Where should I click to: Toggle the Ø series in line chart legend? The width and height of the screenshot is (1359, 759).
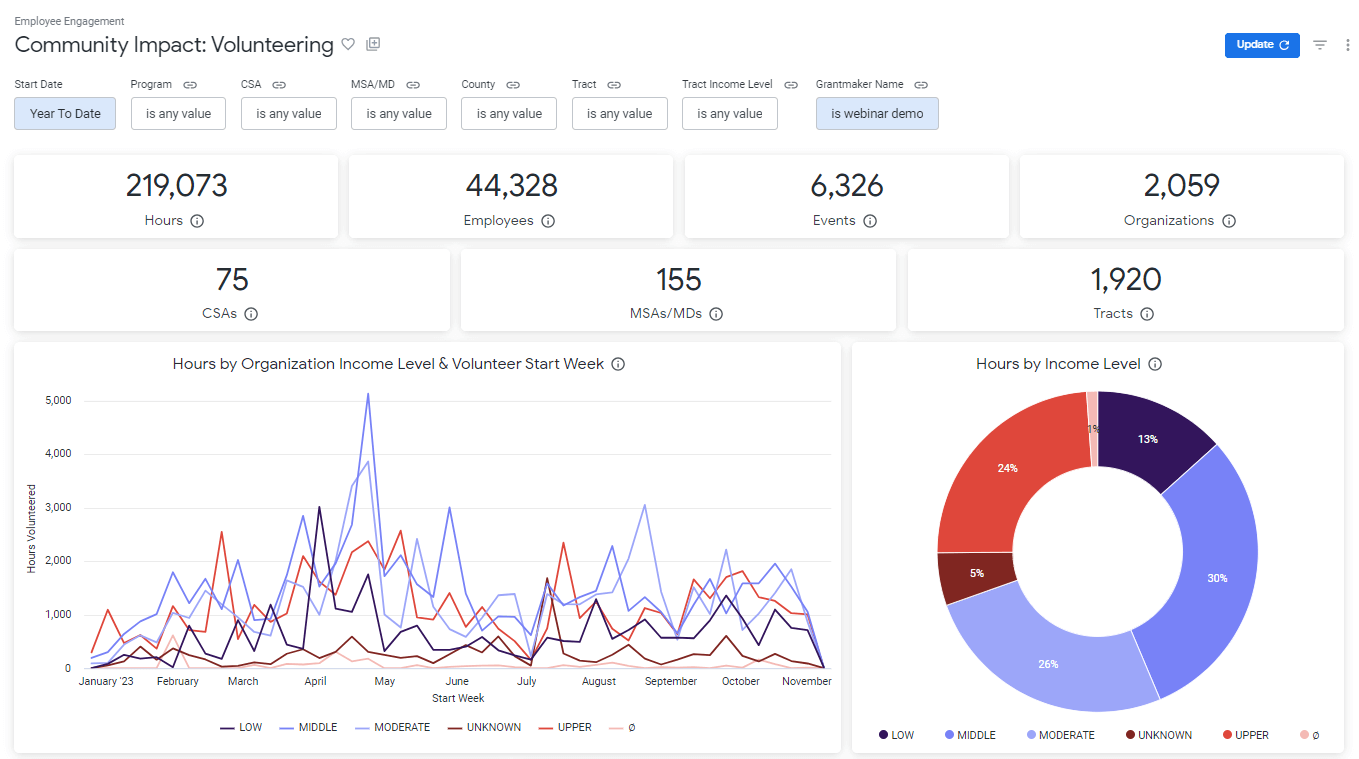click(x=622, y=727)
